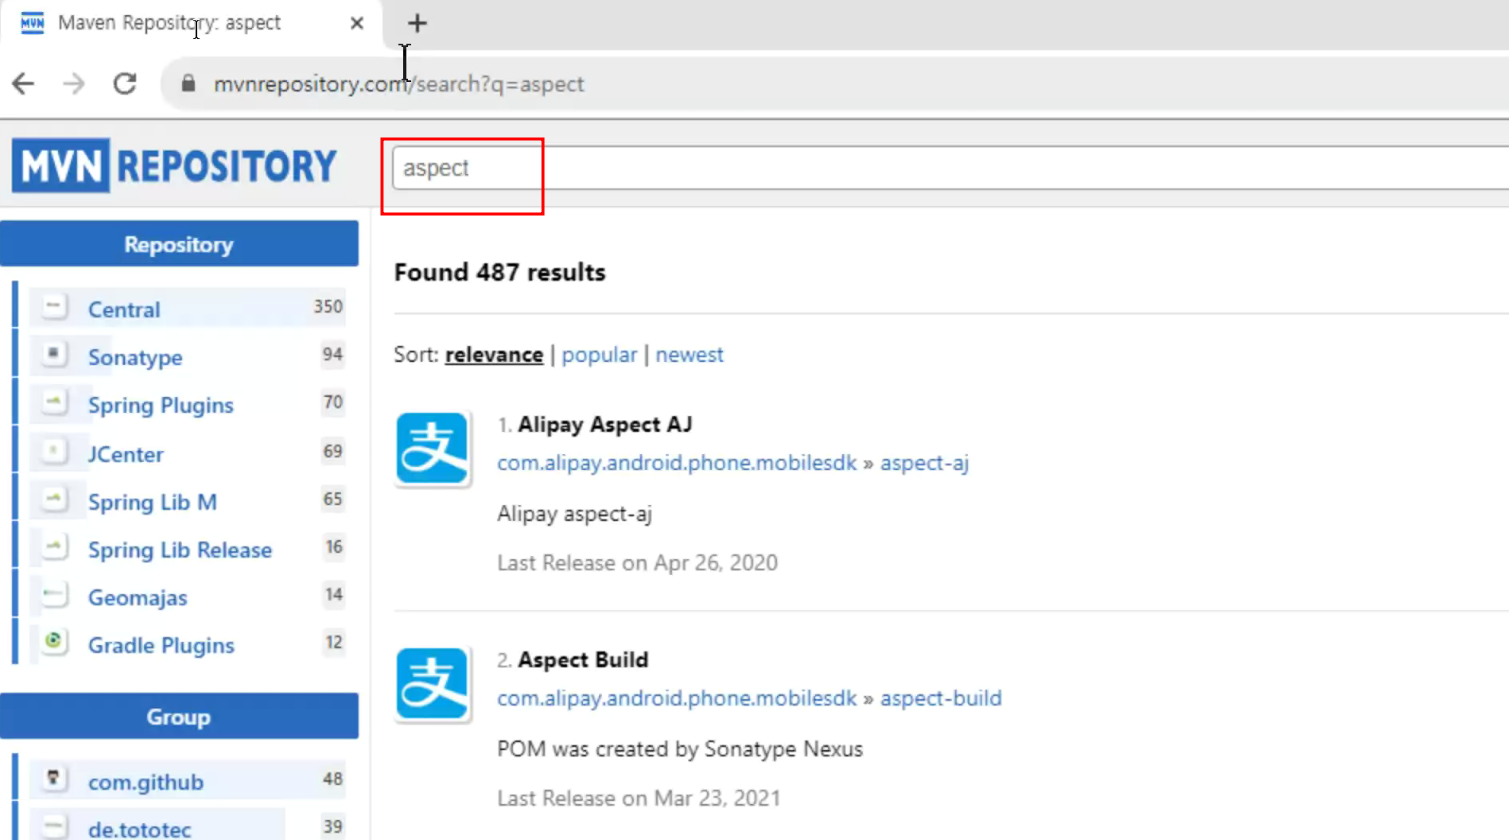Viewport: 1509px width, 840px height.
Task: Filter by com.github group
Action: pyautogui.click(x=146, y=782)
